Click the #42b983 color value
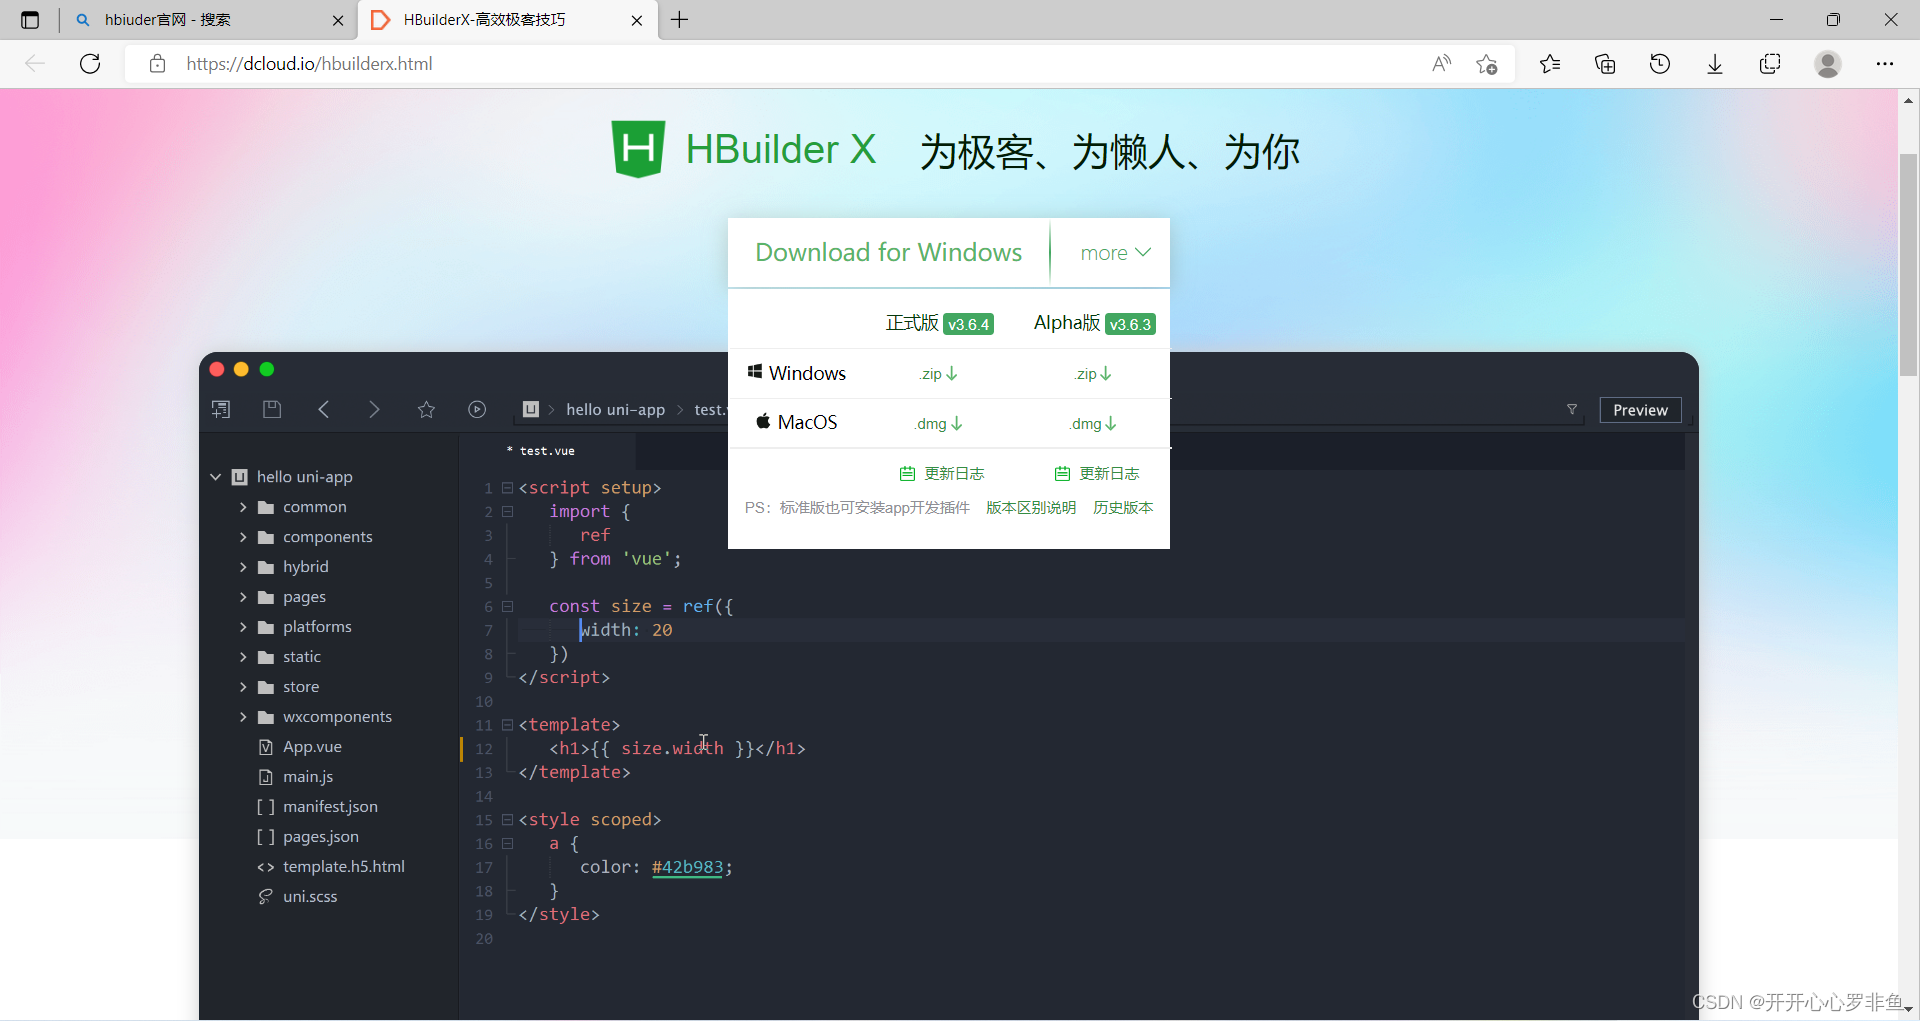This screenshot has height=1021, width=1920. tap(687, 867)
